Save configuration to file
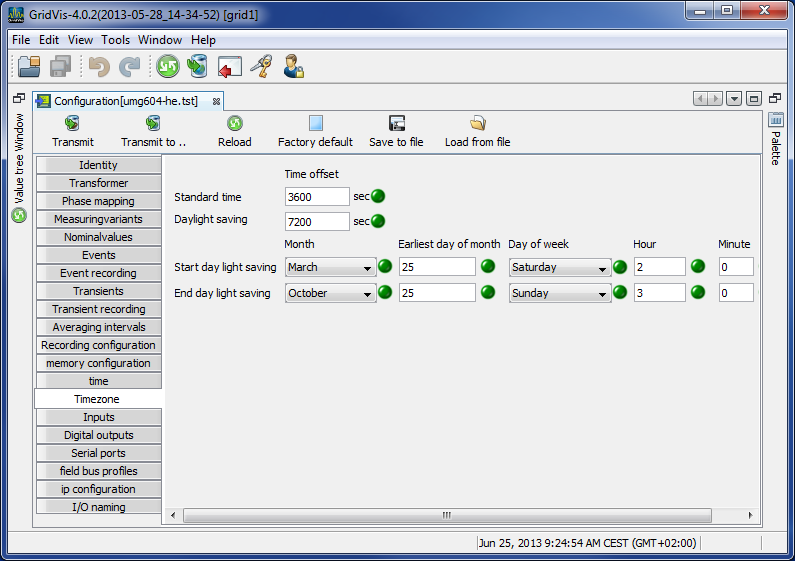 pyautogui.click(x=396, y=131)
